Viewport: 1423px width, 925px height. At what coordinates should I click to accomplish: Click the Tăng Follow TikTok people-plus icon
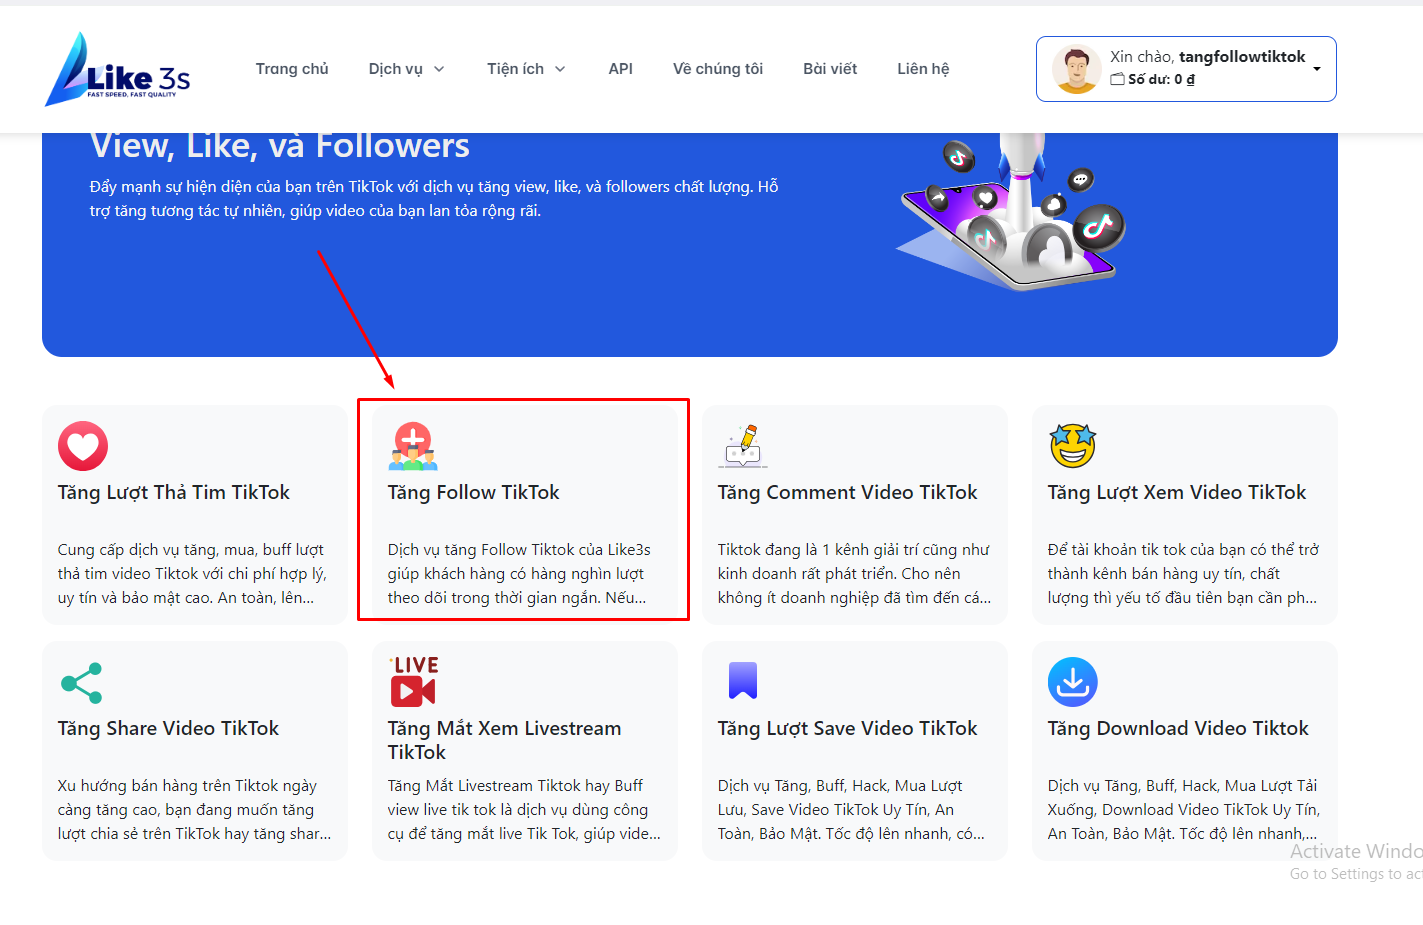point(413,446)
